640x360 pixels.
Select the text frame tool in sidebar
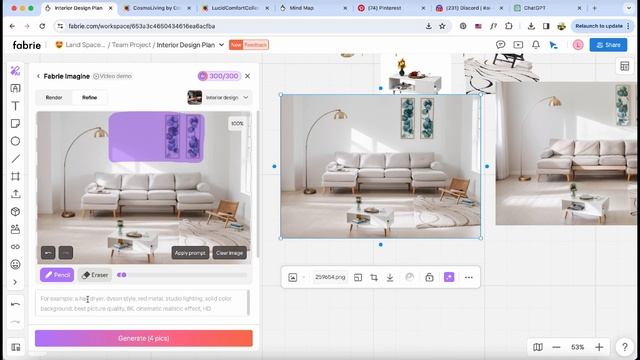(16, 88)
